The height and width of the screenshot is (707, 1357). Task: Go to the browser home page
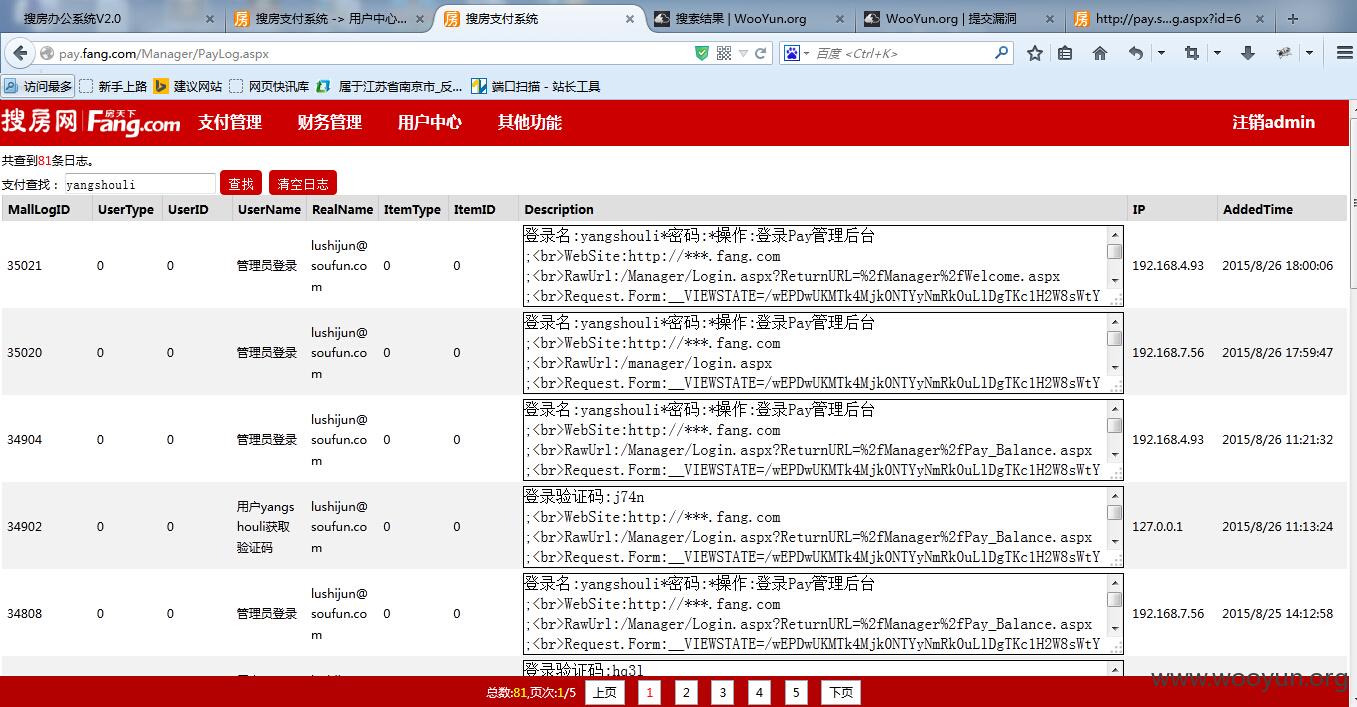(1100, 53)
